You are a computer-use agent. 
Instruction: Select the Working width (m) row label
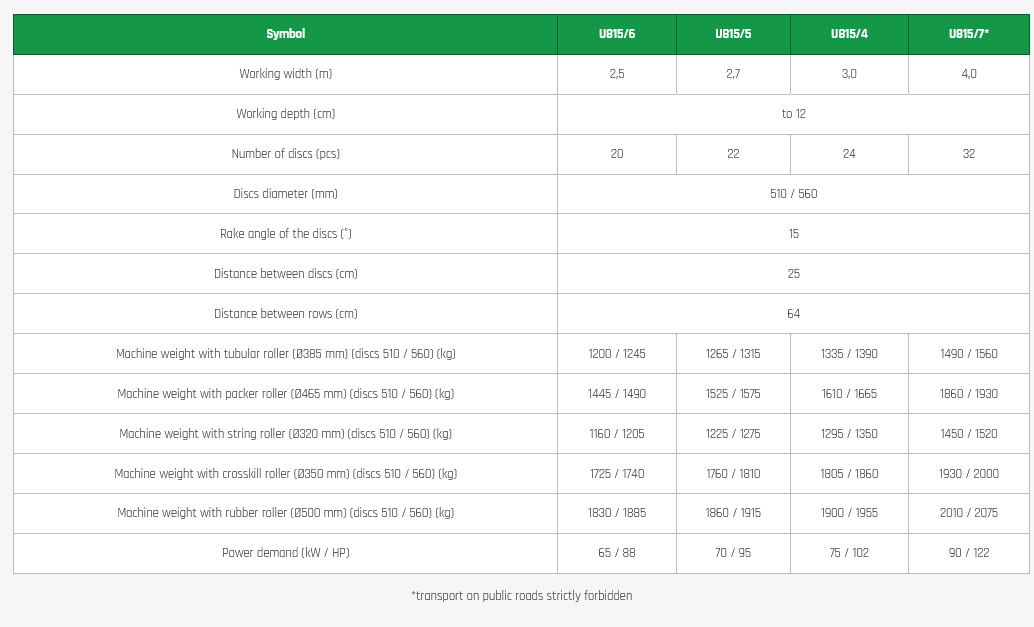[x=285, y=74]
